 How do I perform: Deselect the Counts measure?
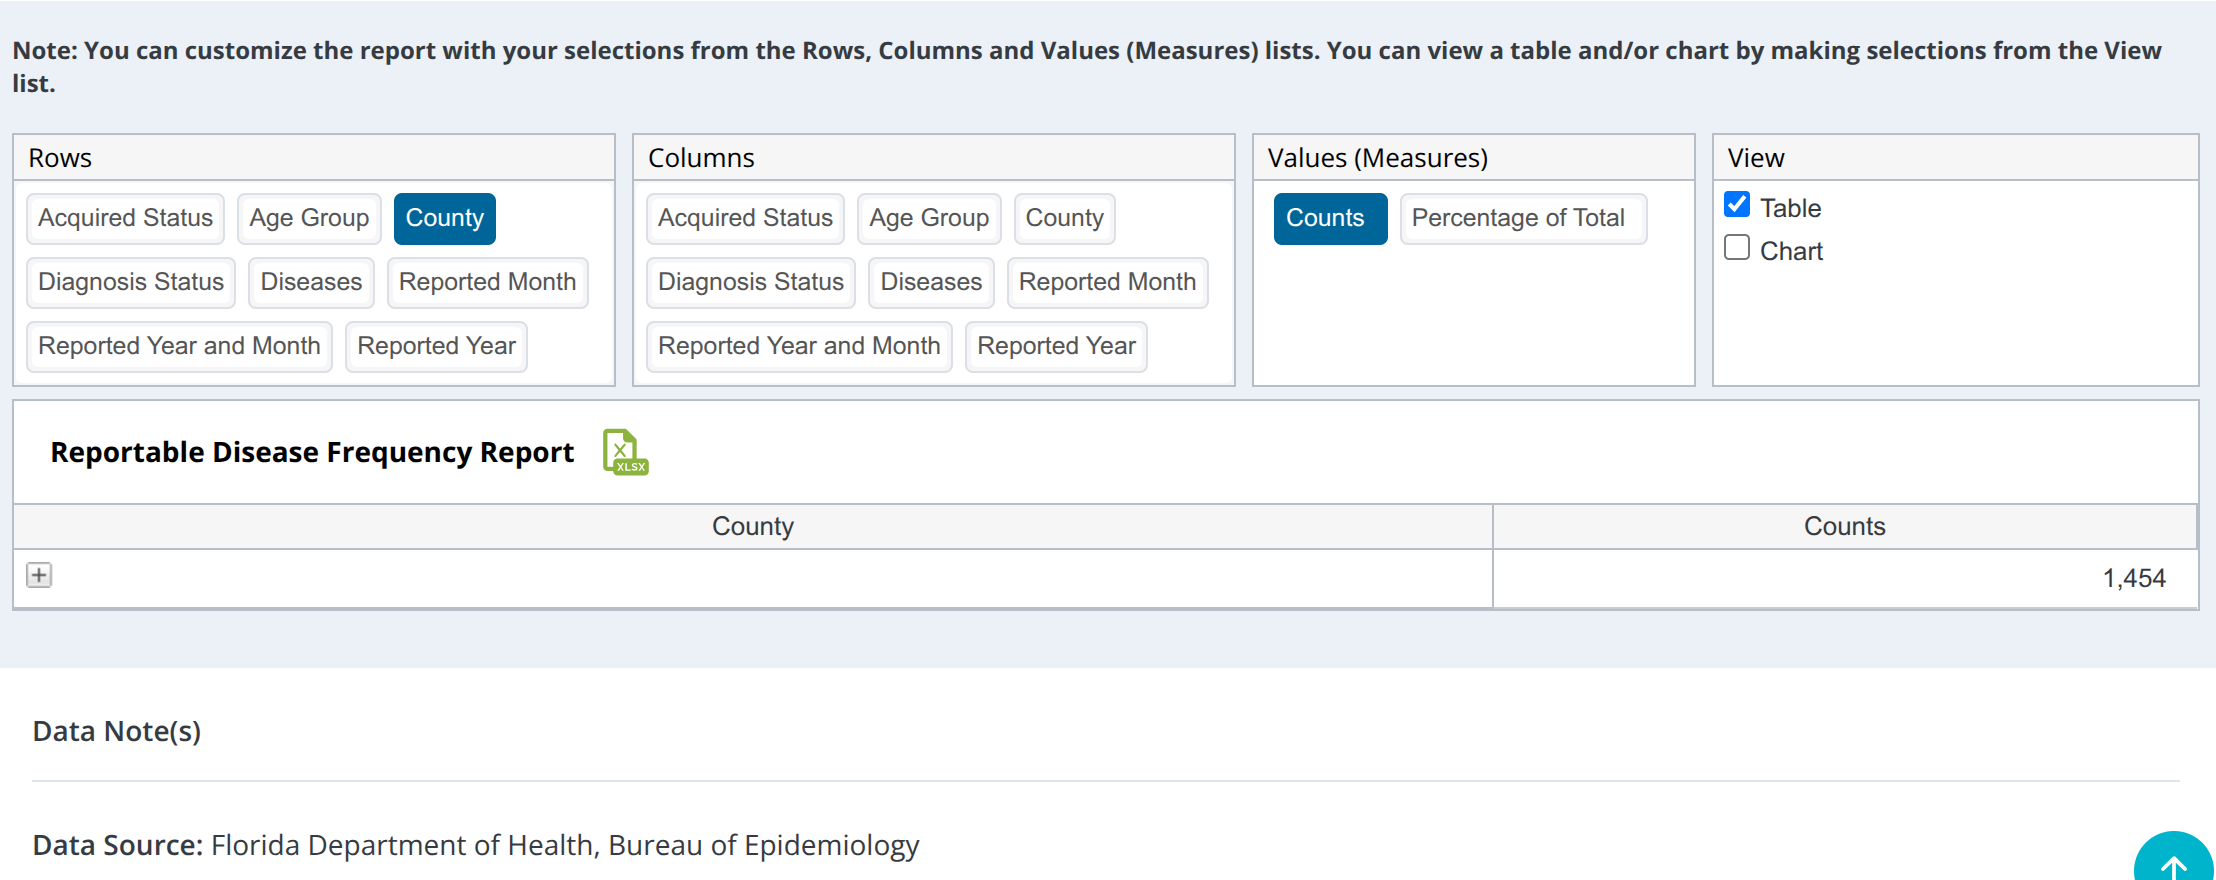(1329, 218)
